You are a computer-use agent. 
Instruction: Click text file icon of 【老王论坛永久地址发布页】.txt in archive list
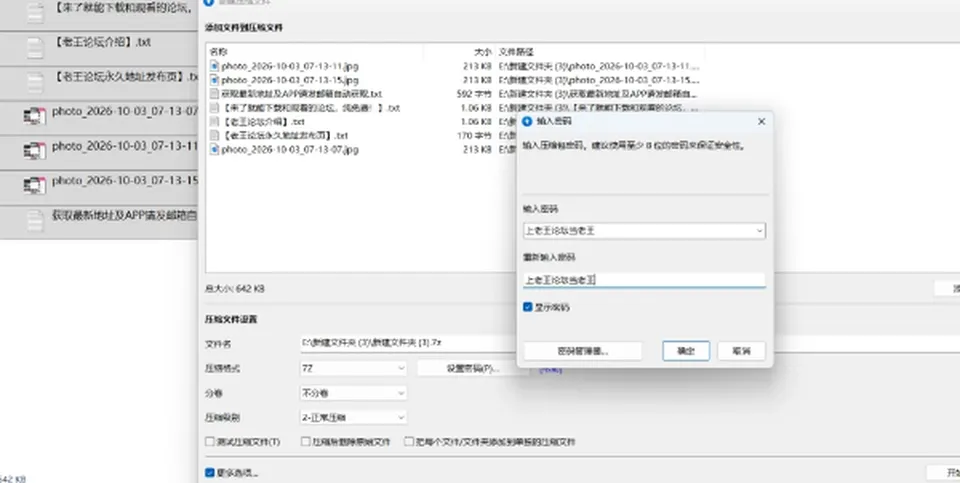pos(214,135)
